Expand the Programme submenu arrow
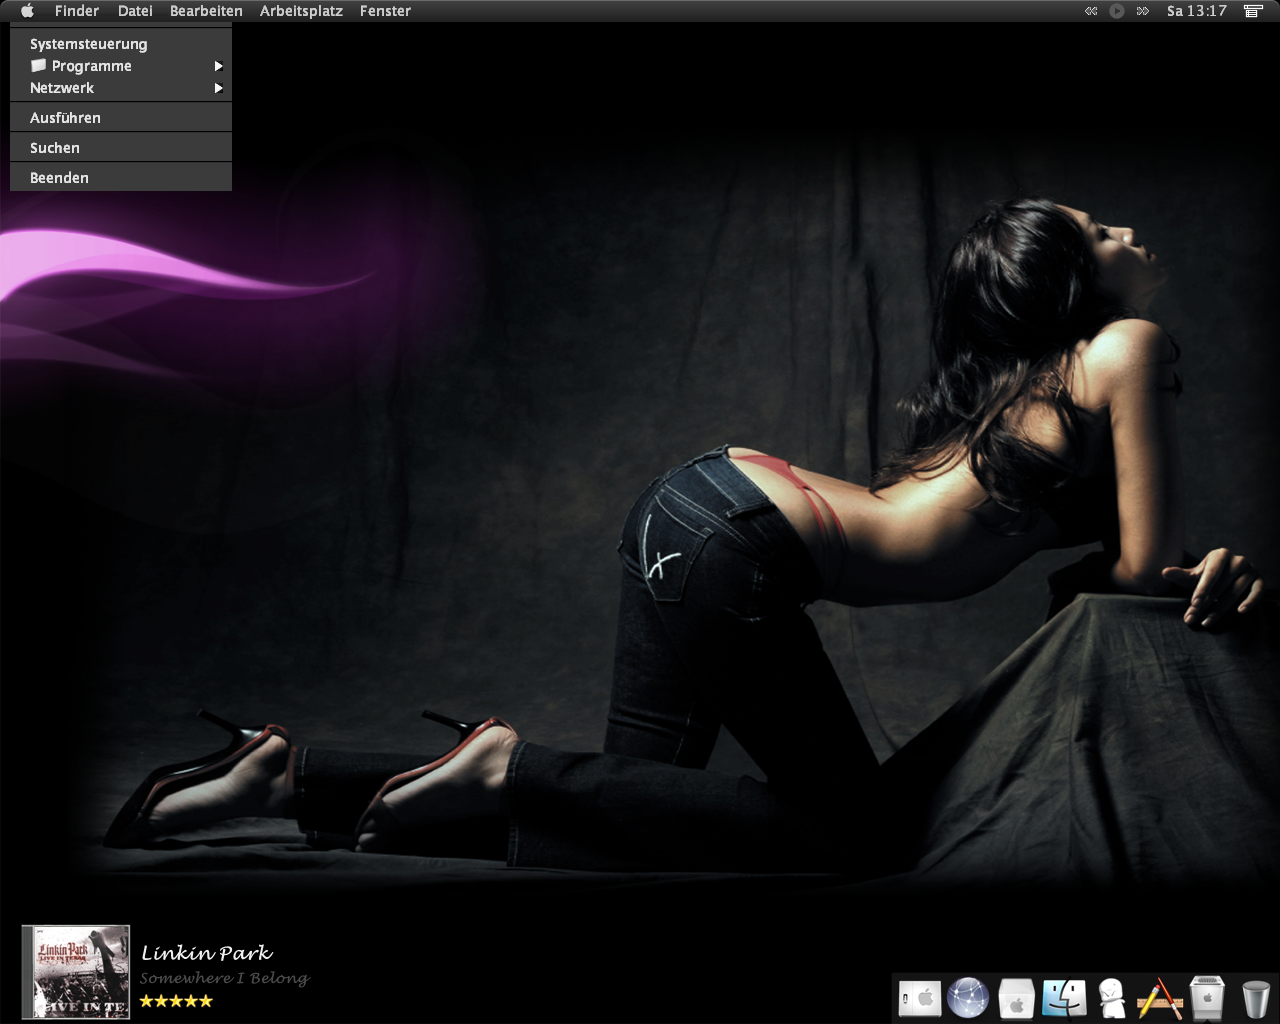This screenshot has height=1024, width=1280. pos(218,66)
